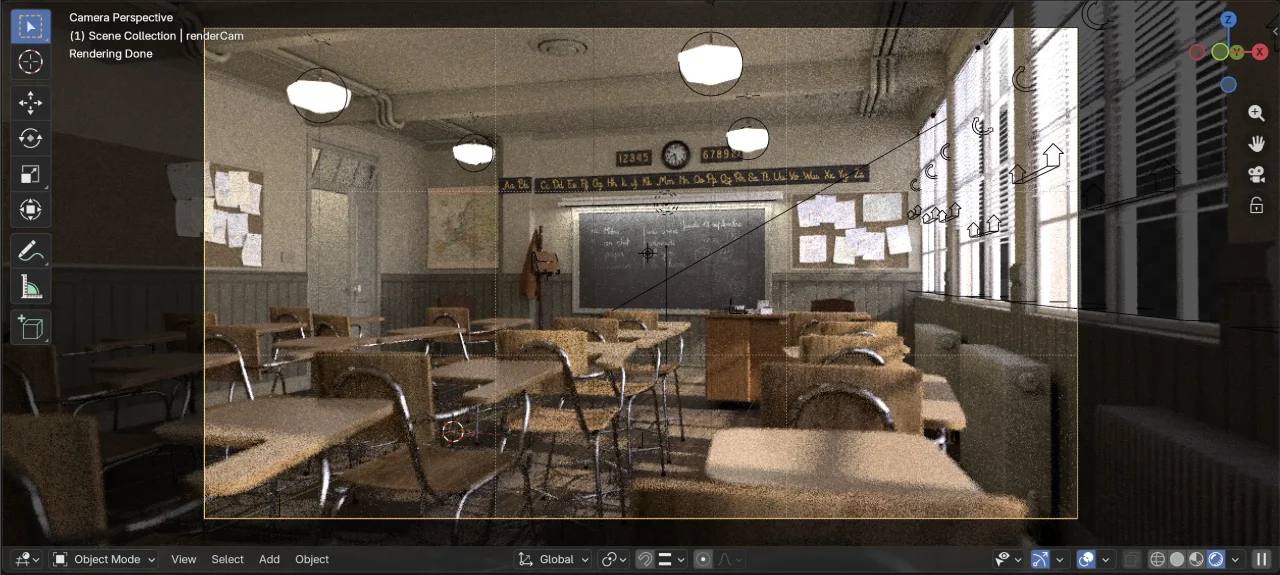Image resolution: width=1280 pixels, height=575 pixels.
Task: Click the pan hand viewport icon
Action: pyautogui.click(x=1257, y=144)
